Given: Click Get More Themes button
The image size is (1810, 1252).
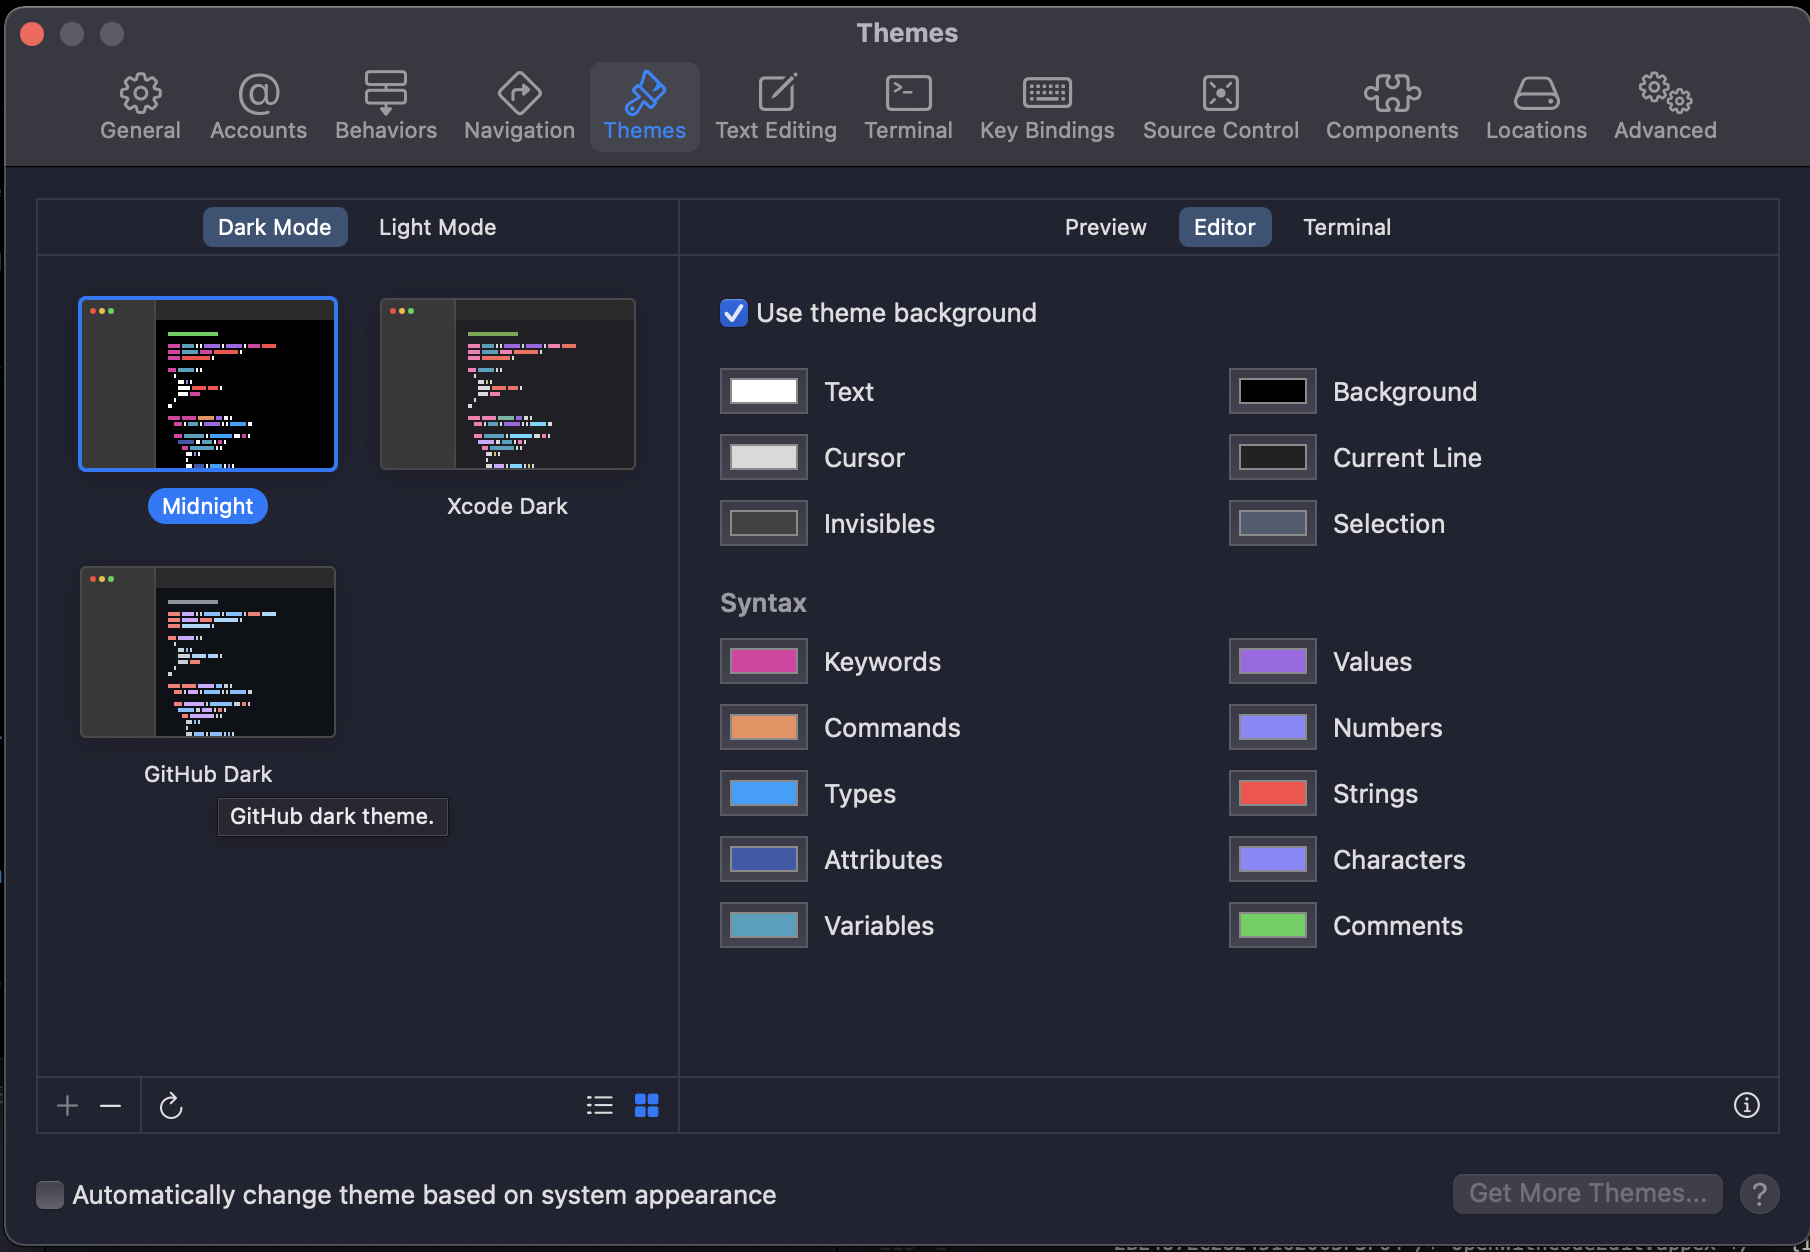Looking at the screenshot, I should pos(1587,1193).
